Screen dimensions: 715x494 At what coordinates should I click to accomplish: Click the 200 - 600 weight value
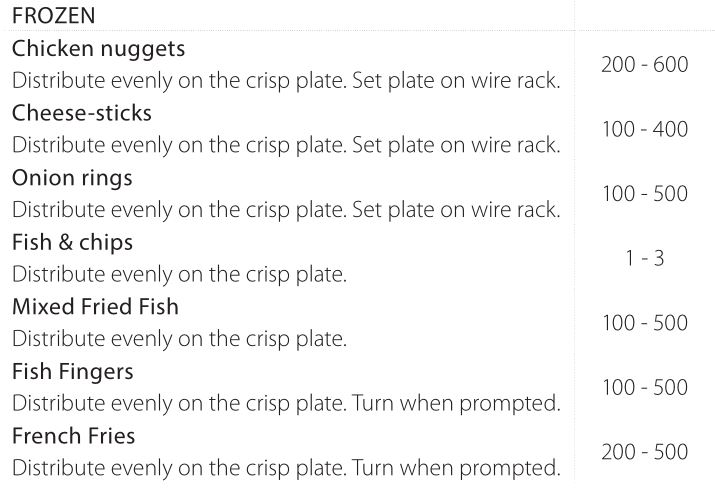click(x=644, y=65)
